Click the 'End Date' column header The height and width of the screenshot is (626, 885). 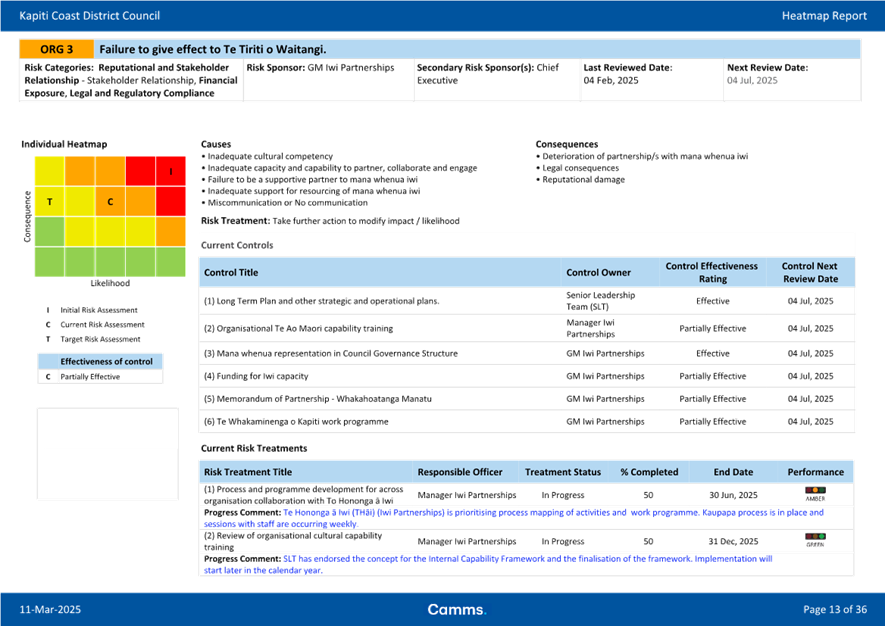(x=733, y=472)
